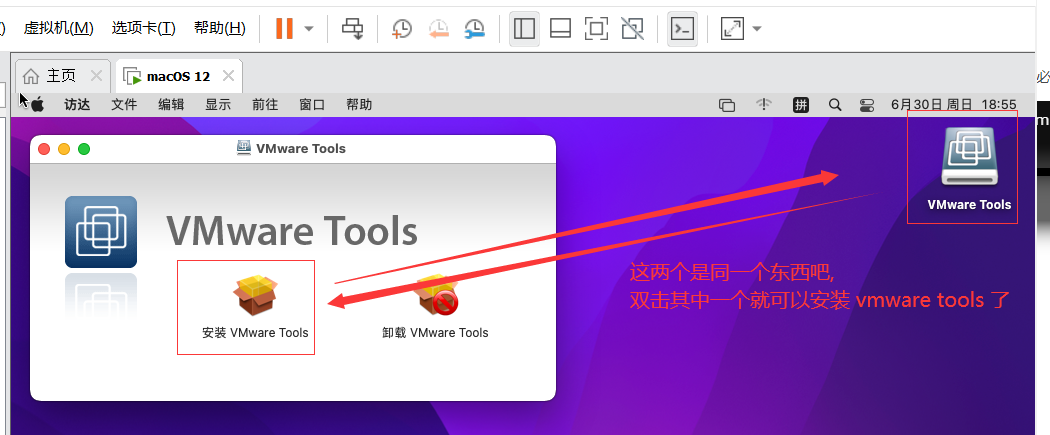Screen dimensions: 1050x435
Task: Zoom the VMware Tools window with the green button
Action: coord(84,149)
